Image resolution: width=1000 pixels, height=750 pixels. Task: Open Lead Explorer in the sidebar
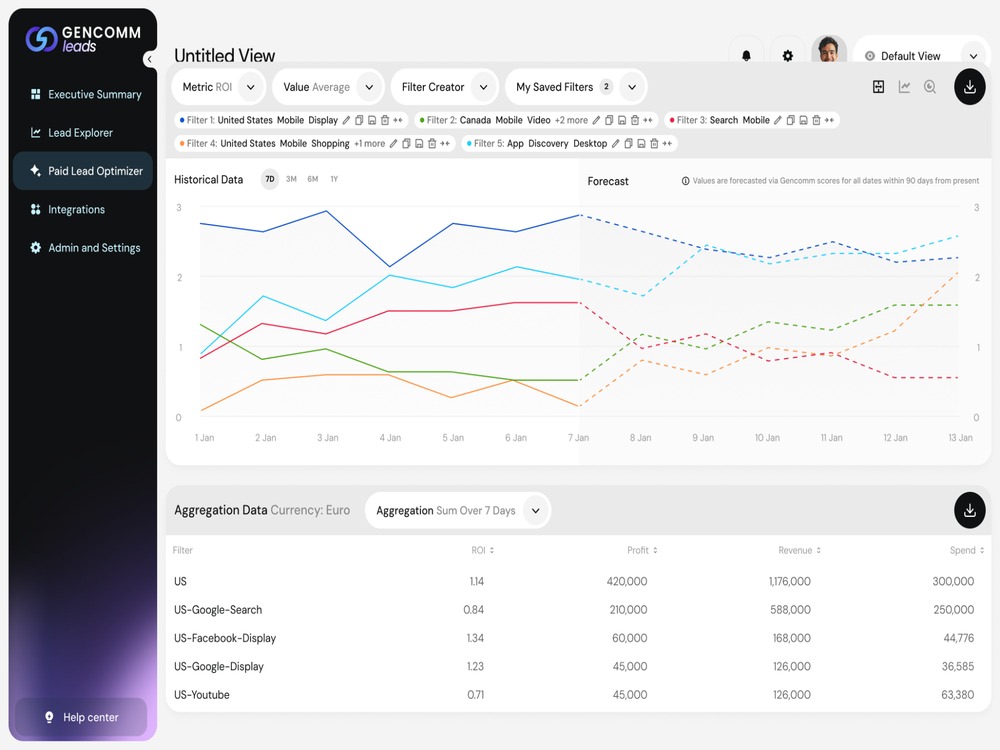click(x=83, y=133)
